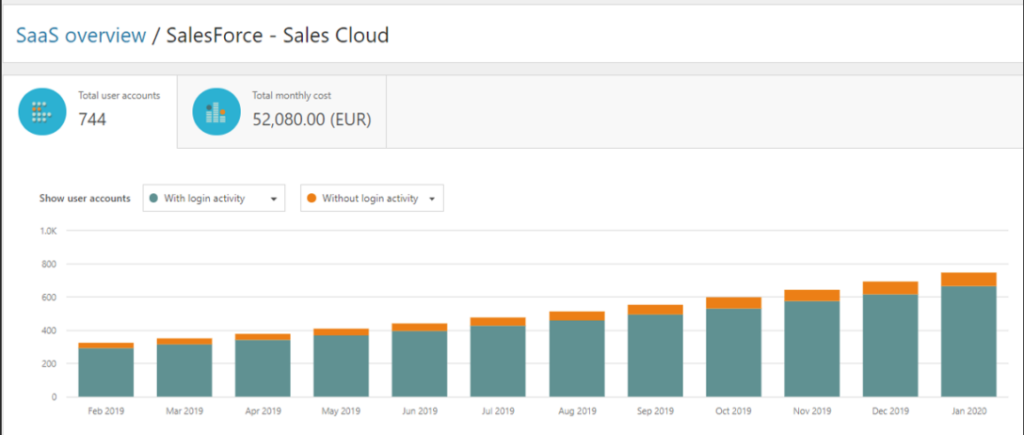Click the orange segment of Dec 2019 bar
1024x435 pixels.
pyautogui.click(x=890, y=288)
